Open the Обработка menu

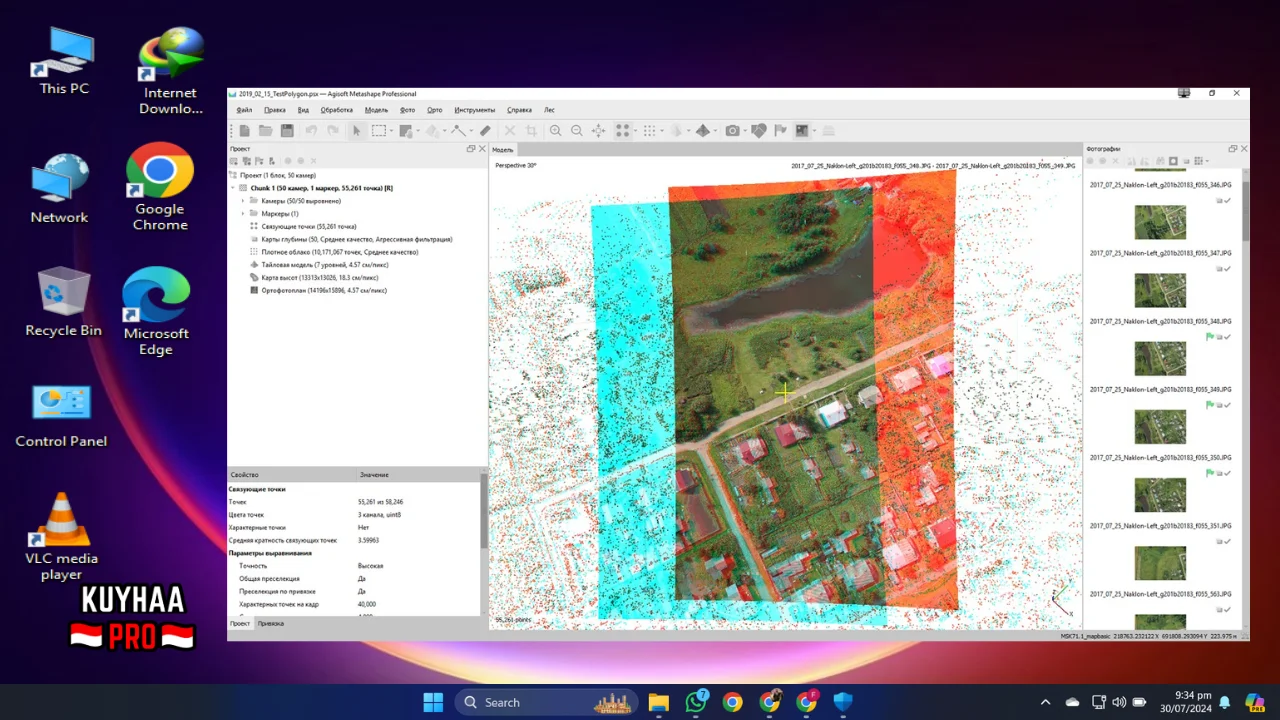tap(336, 110)
